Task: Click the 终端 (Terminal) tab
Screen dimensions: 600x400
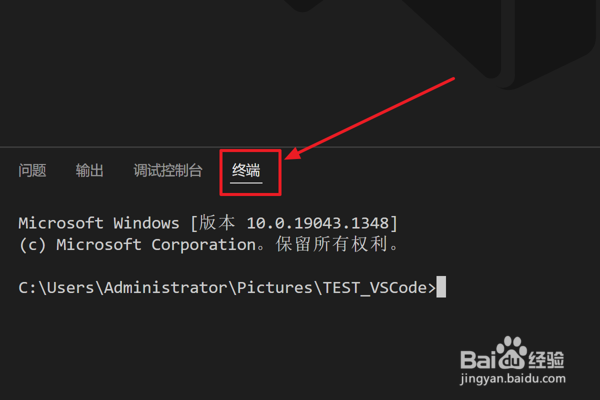Action: (246, 171)
